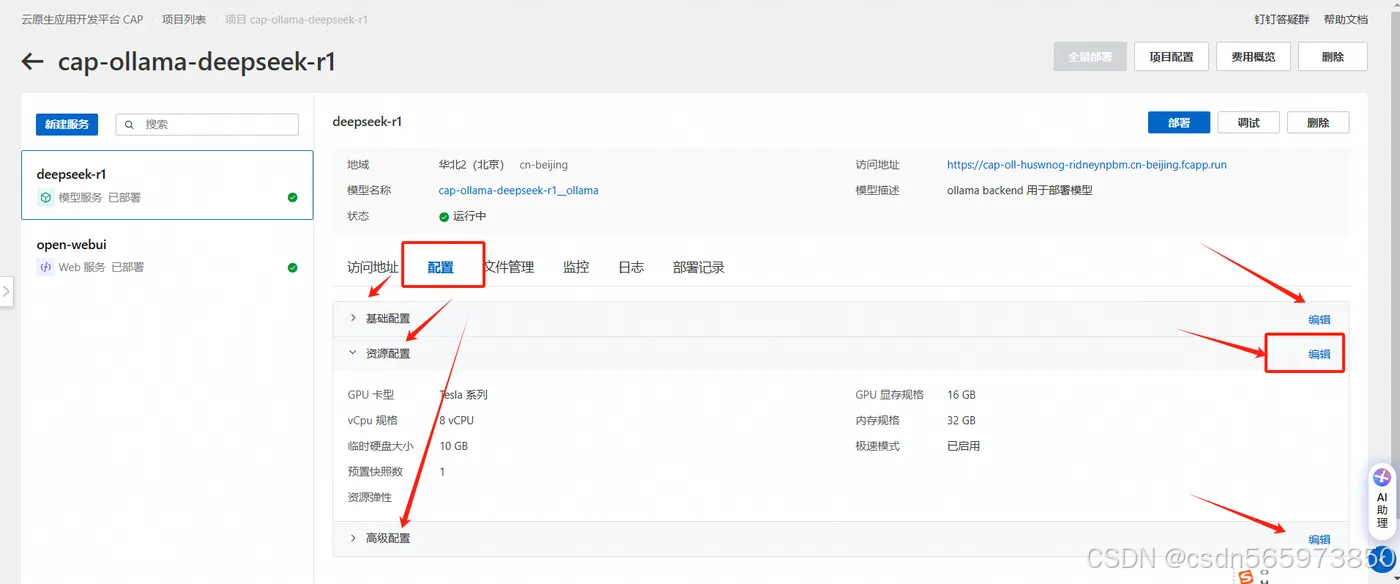The width and height of the screenshot is (1400, 584).
Task: Click the cn-beijing region text
Action: pyautogui.click(x=544, y=165)
